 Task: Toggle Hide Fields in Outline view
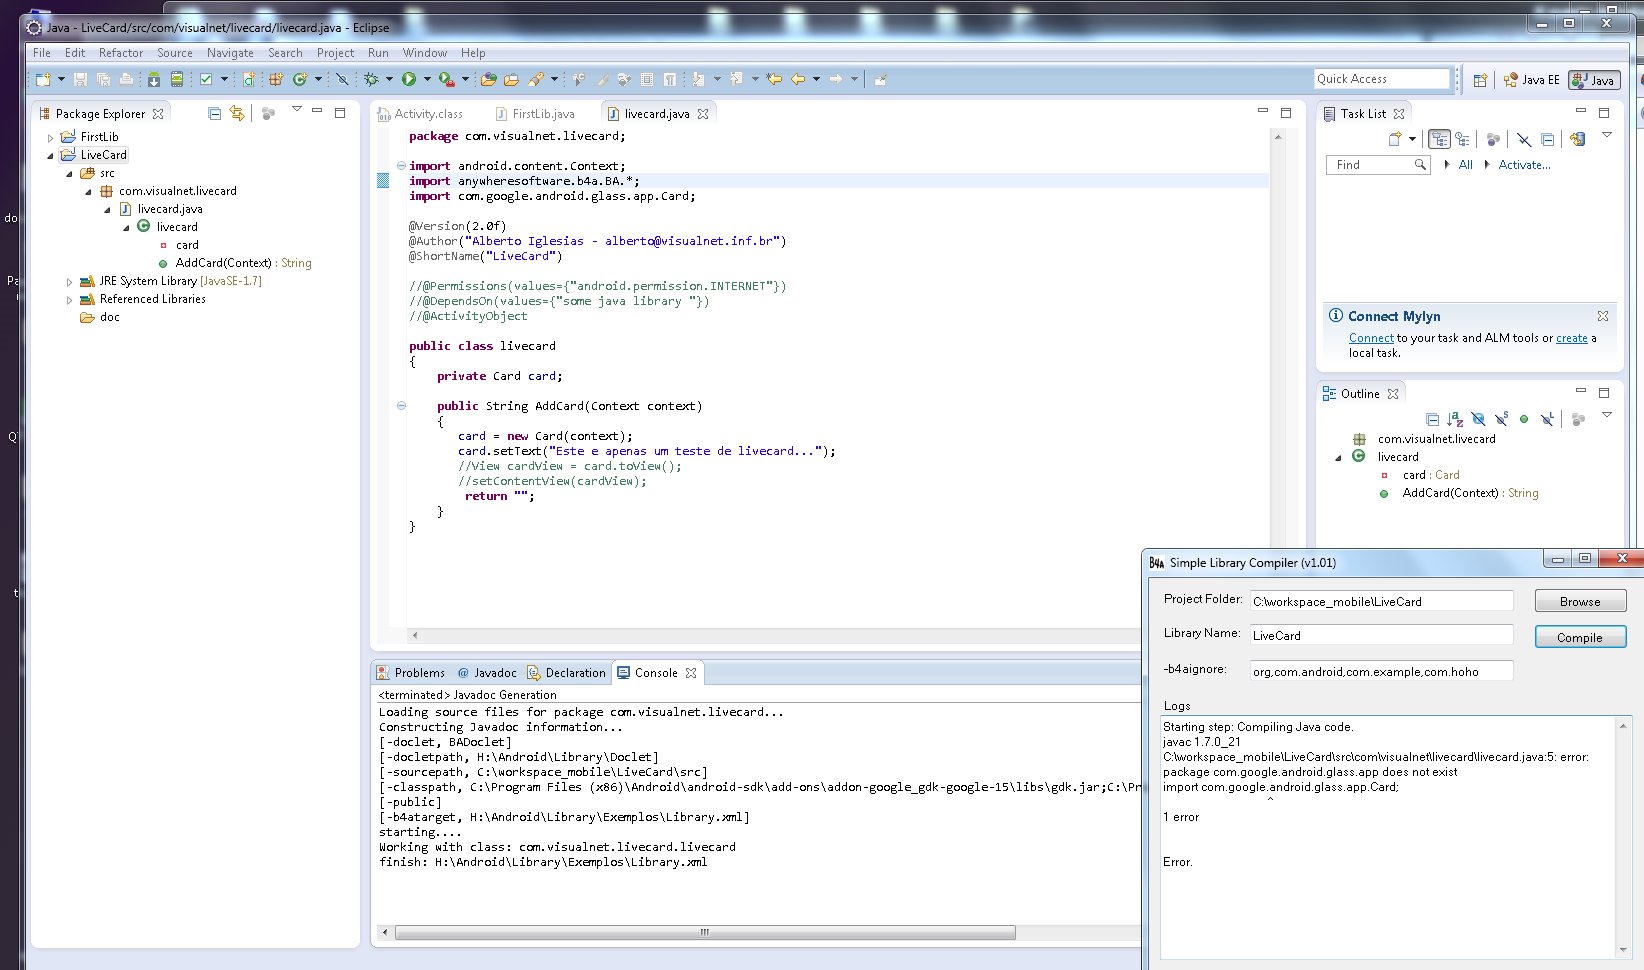point(1478,419)
